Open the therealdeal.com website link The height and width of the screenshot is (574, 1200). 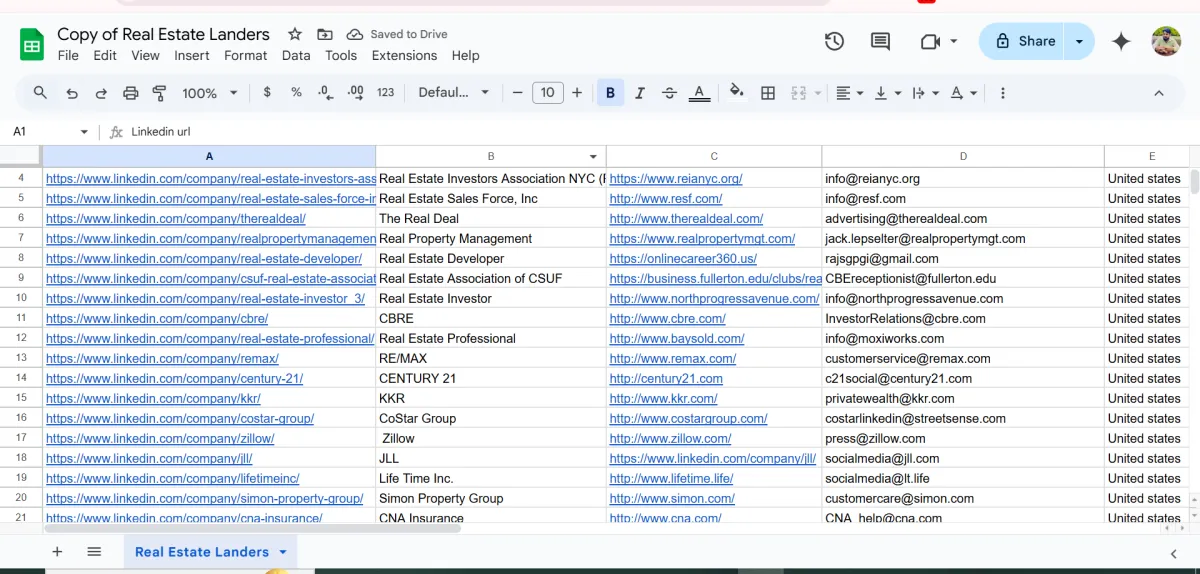click(x=686, y=218)
